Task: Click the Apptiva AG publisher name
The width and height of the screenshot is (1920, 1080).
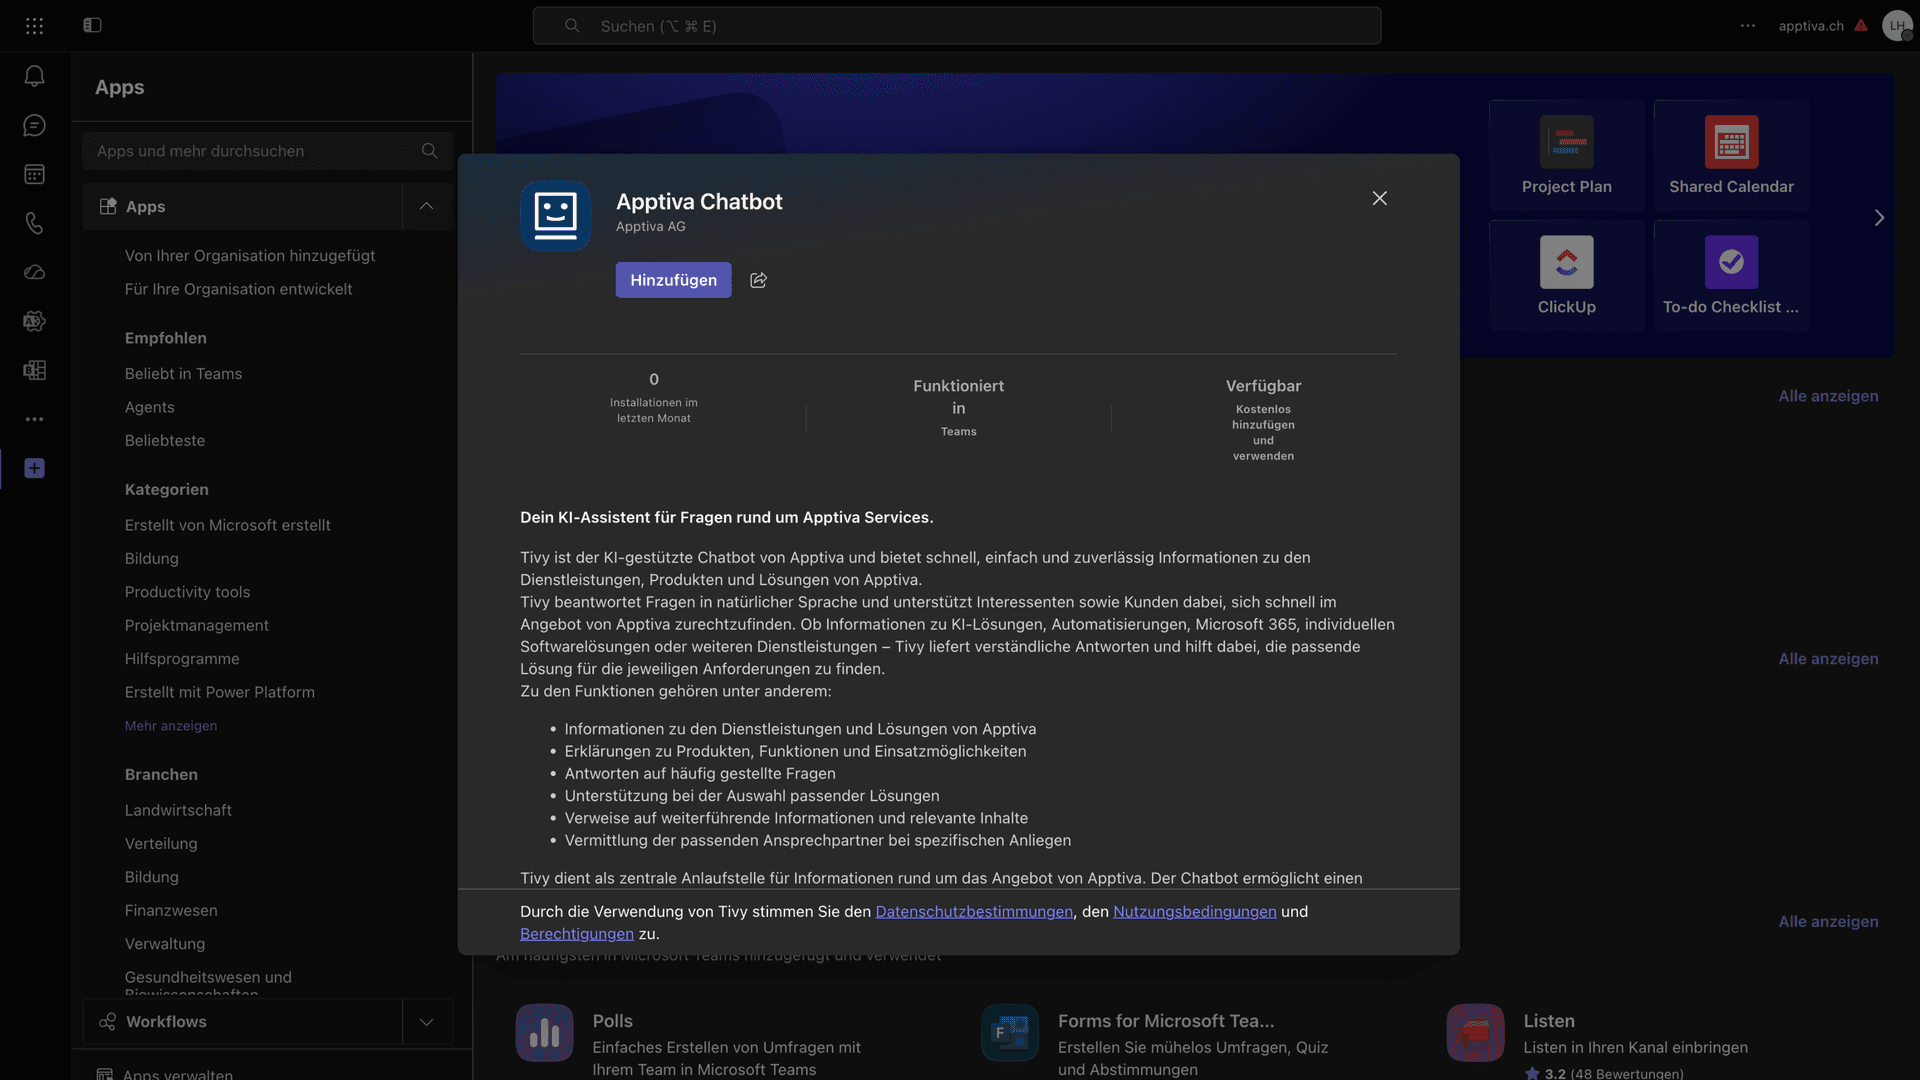Action: pos(651,227)
